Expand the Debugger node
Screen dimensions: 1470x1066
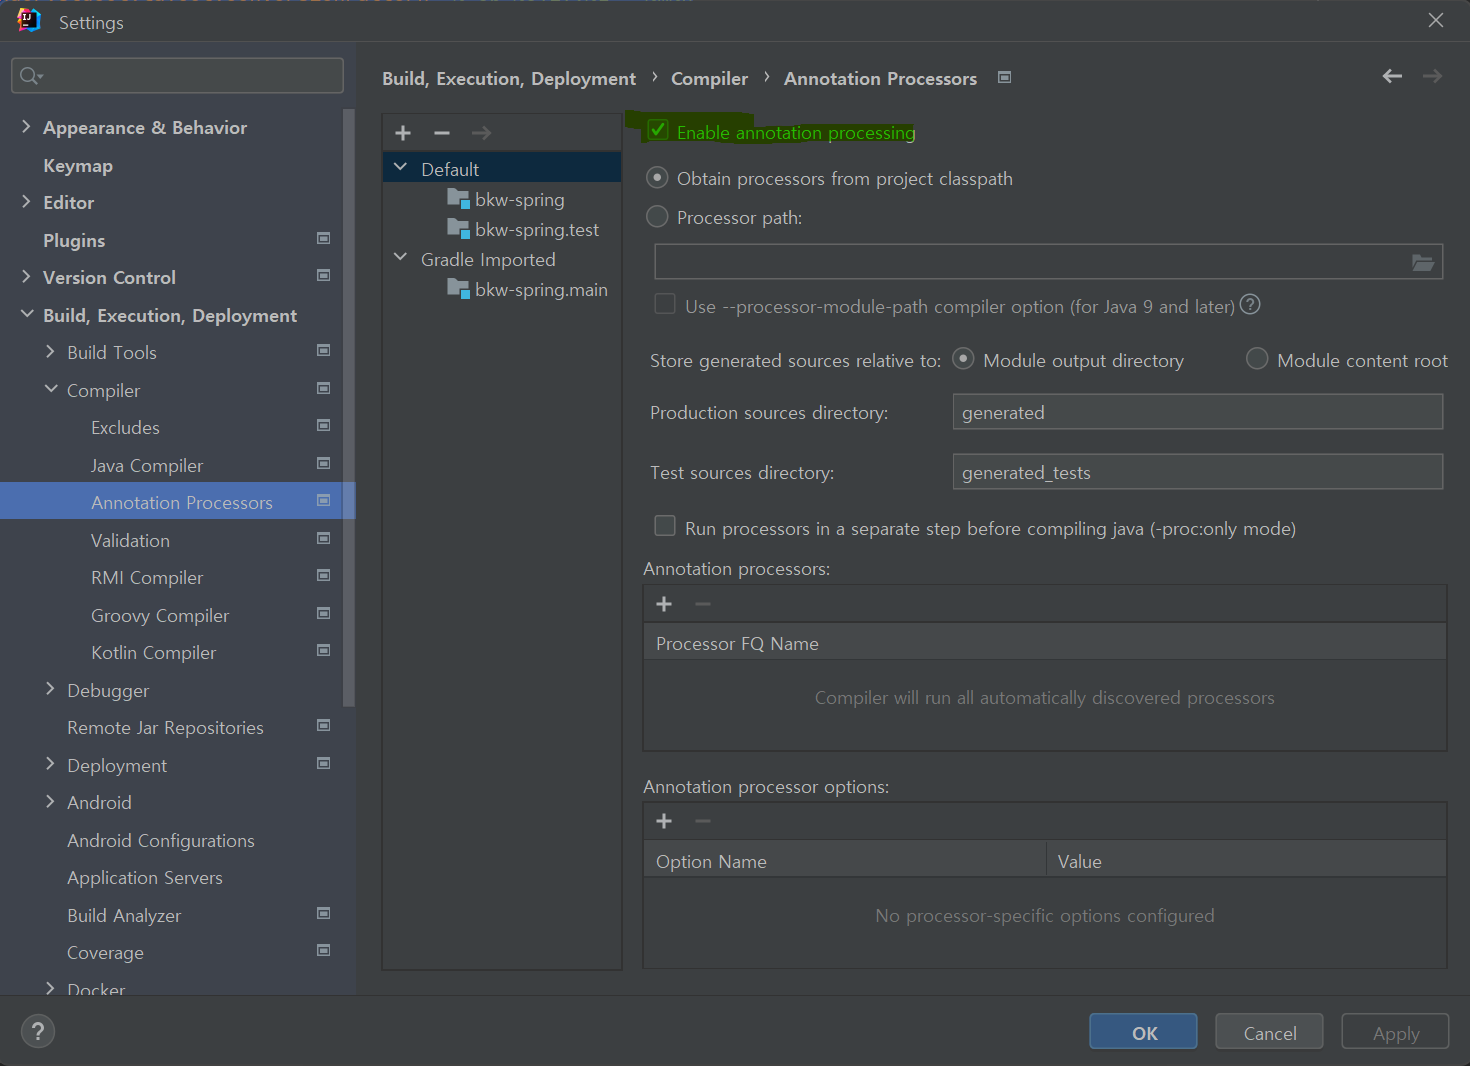(x=50, y=689)
